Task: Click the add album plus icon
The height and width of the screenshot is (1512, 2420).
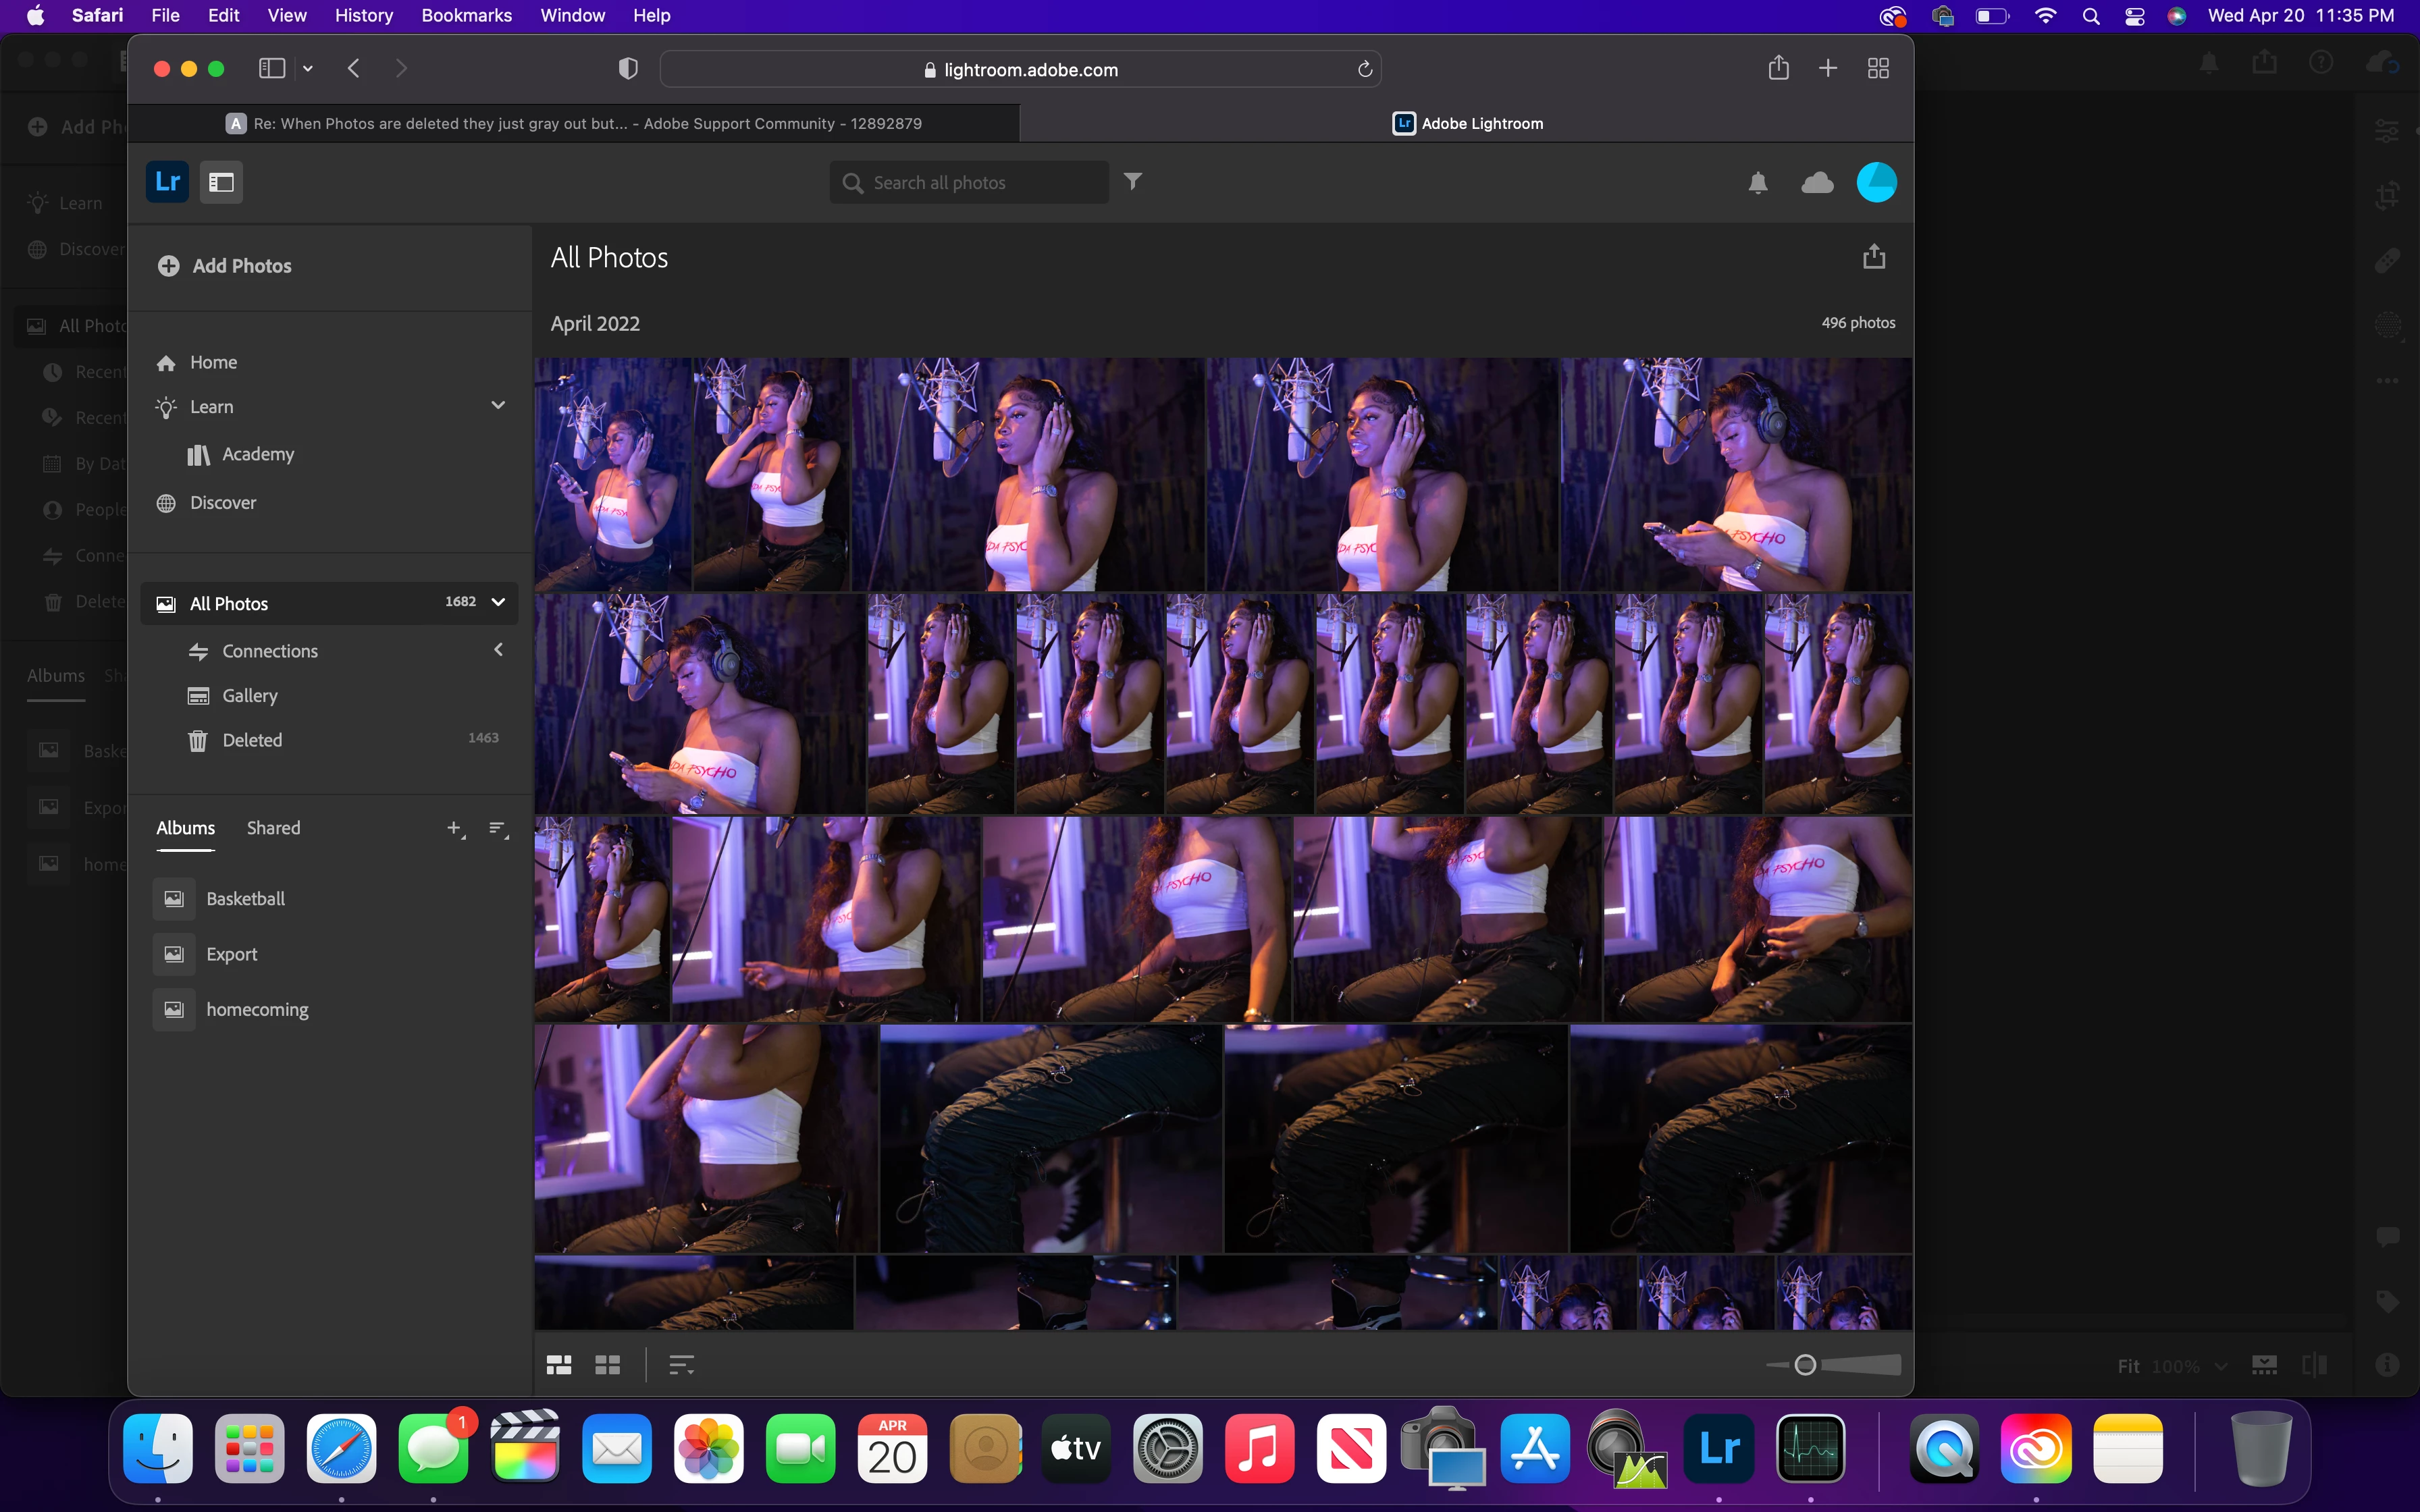Action: [455, 828]
